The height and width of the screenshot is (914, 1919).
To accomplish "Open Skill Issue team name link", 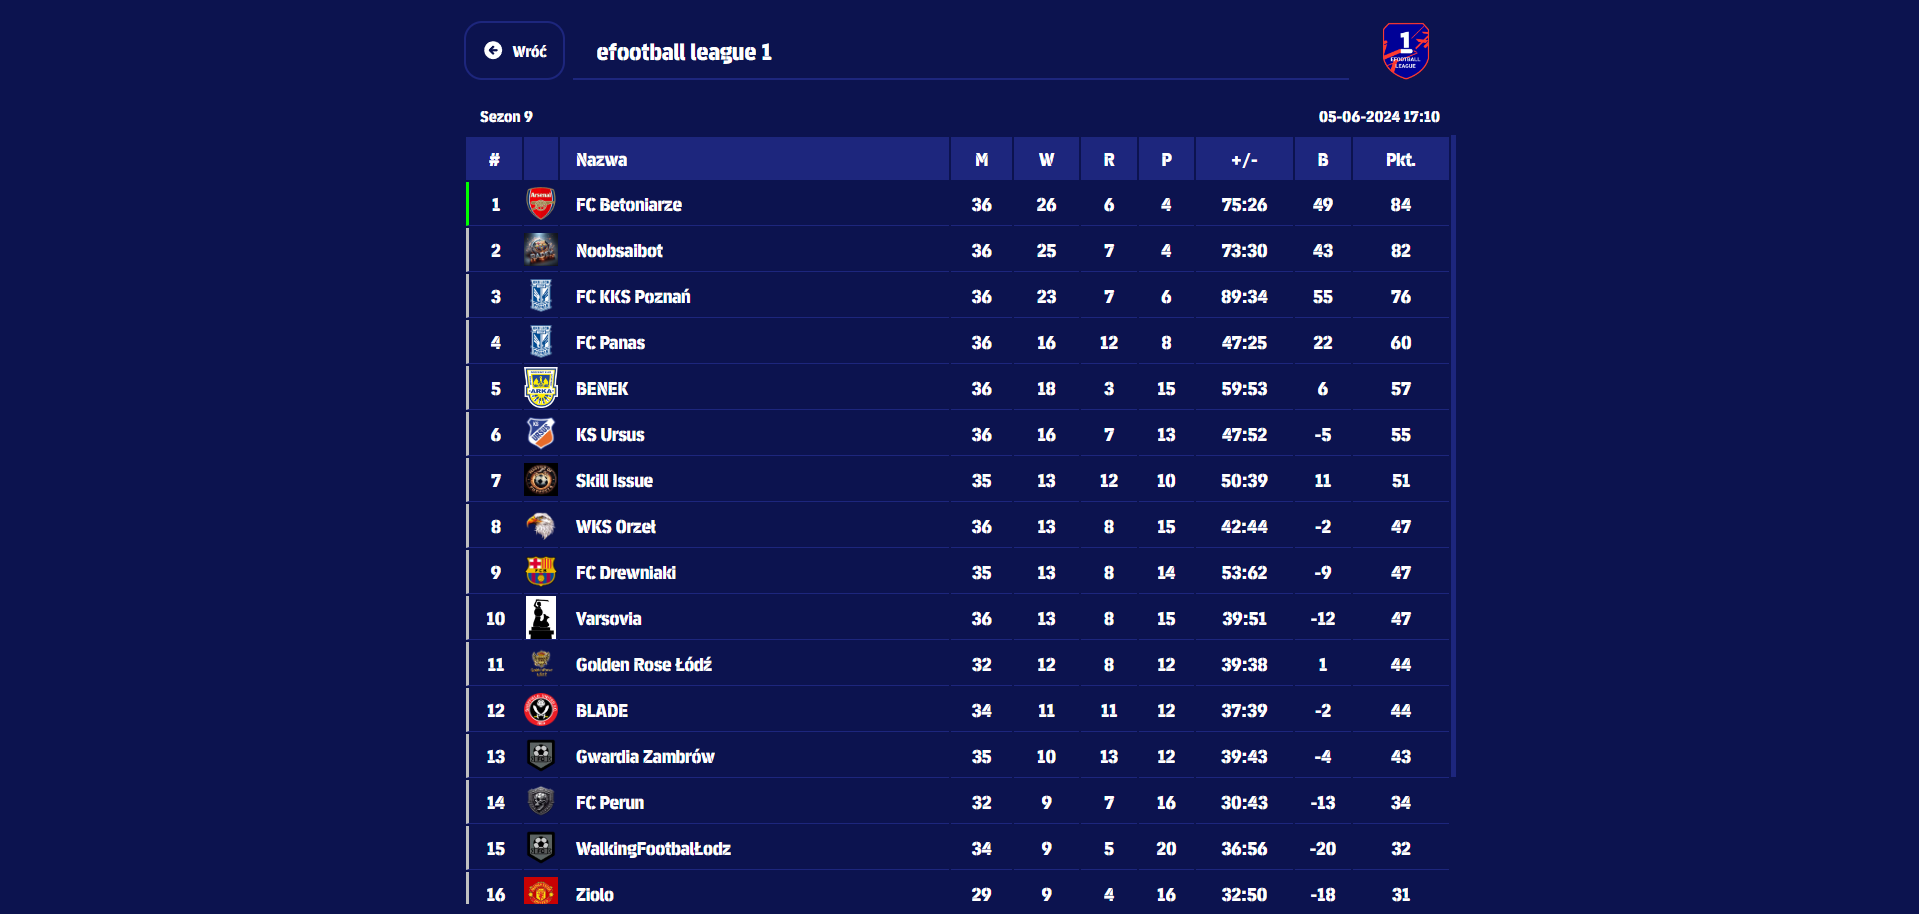I will pyautogui.click(x=614, y=481).
